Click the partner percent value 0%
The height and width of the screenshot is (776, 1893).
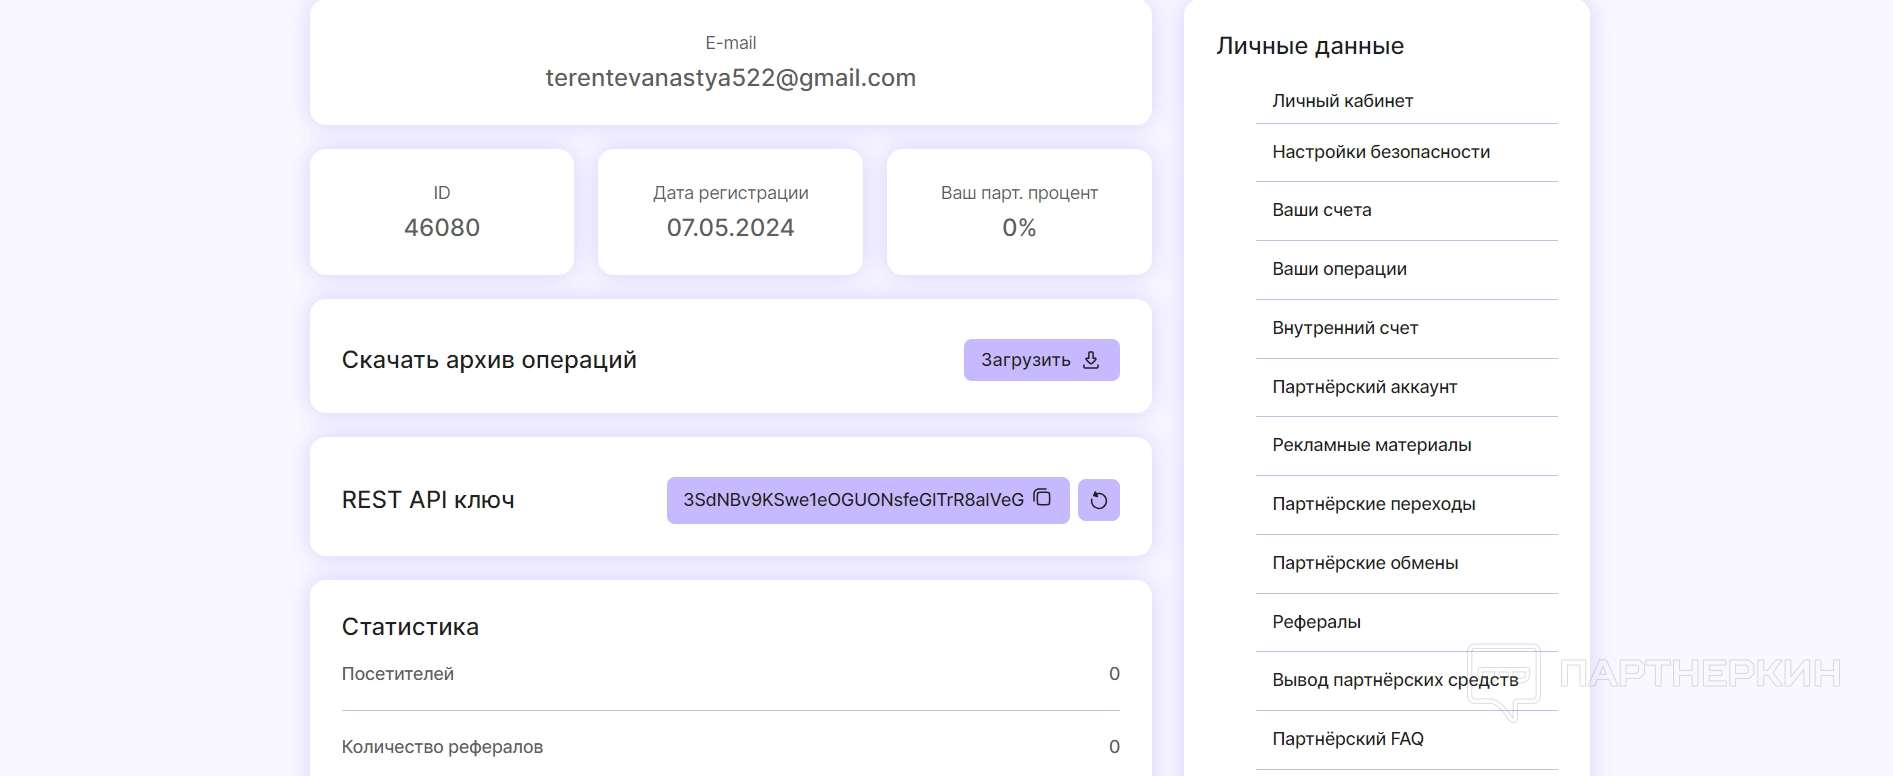point(1019,228)
